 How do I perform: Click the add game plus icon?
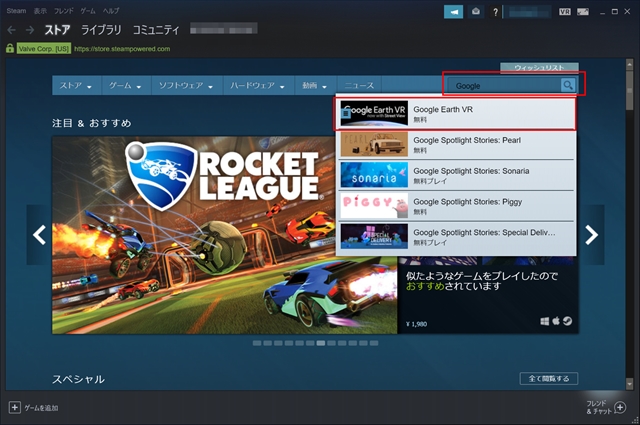(x=15, y=407)
